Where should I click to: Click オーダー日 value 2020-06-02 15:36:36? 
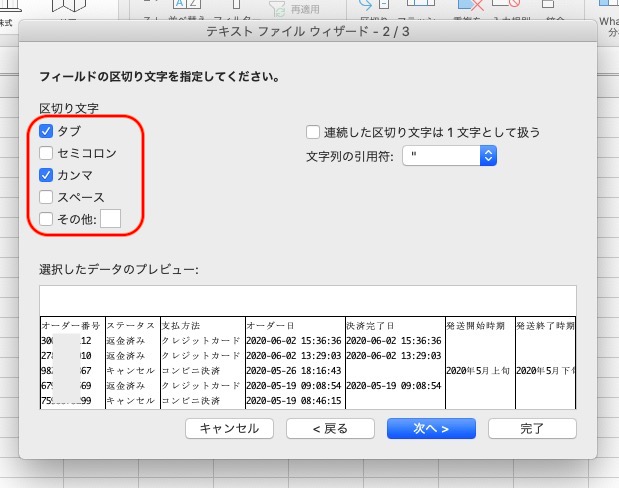tap(294, 341)
